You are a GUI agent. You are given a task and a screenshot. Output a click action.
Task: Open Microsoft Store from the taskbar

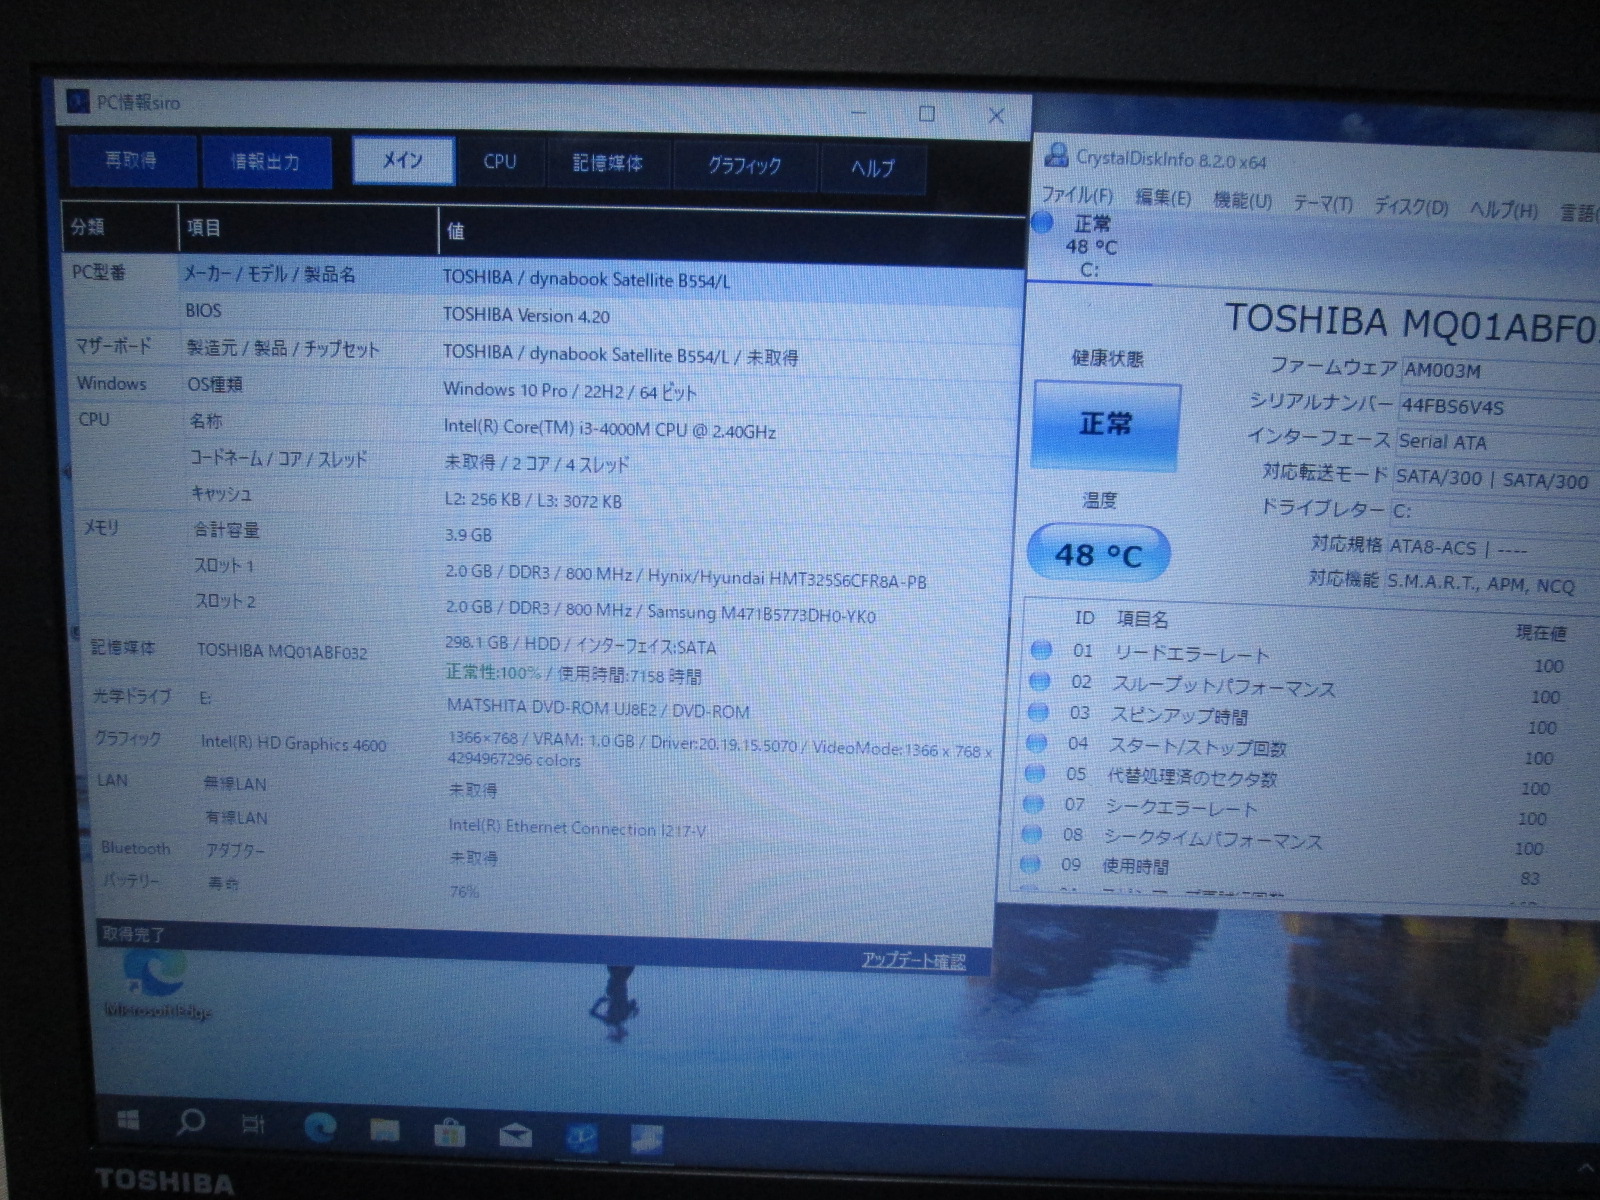click(x=449, y=1132)
